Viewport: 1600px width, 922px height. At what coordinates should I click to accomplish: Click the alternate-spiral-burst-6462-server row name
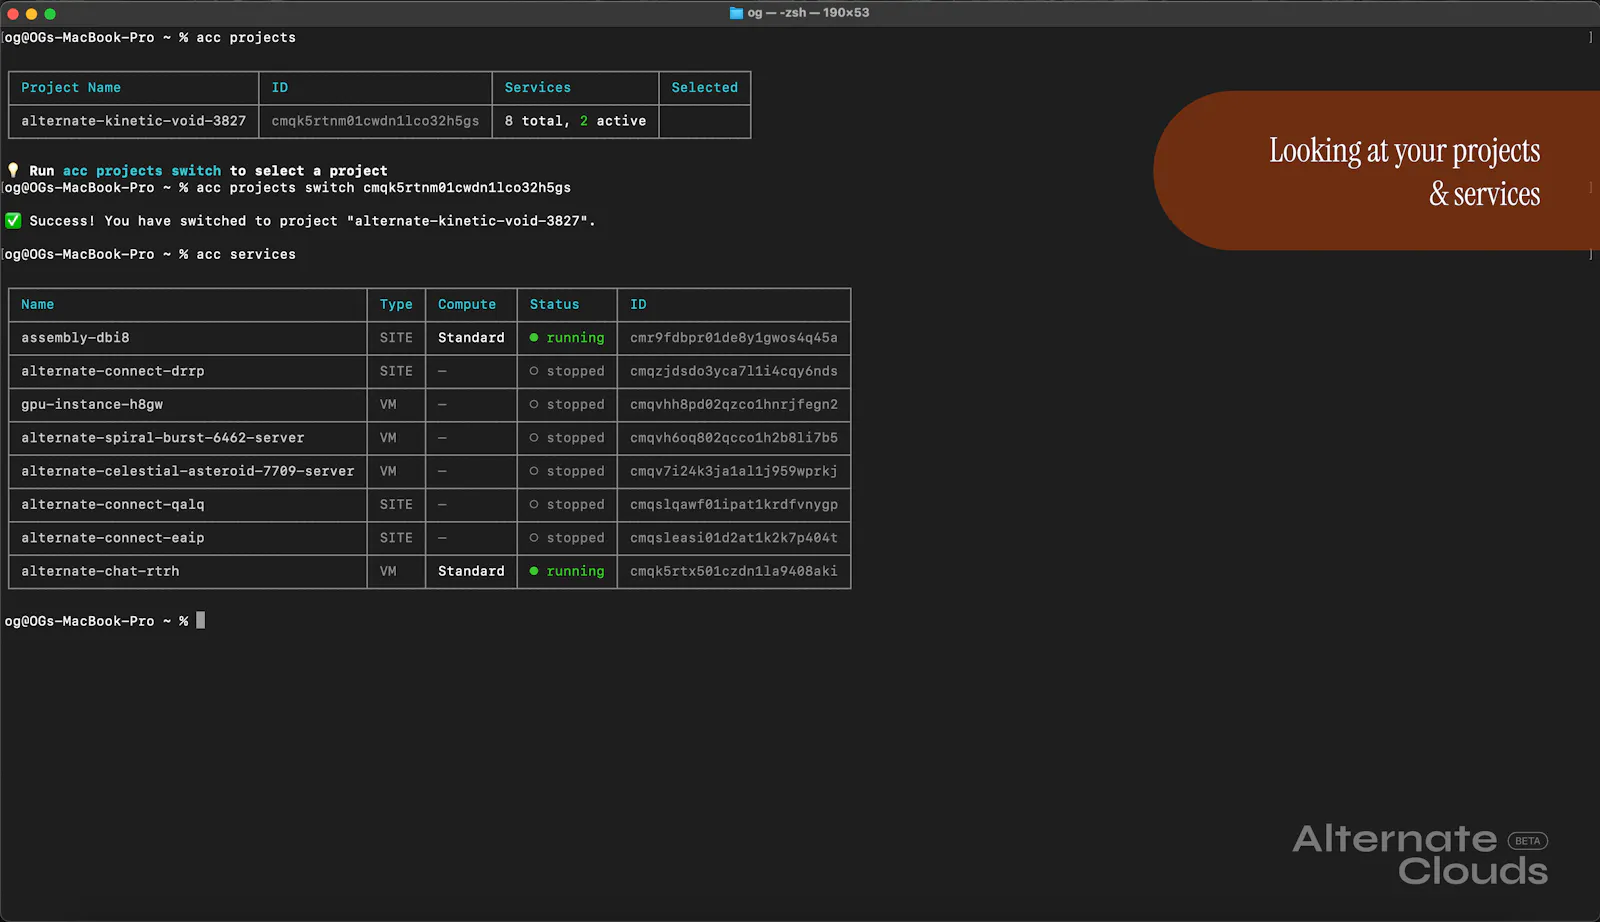[x=163, y=438]
